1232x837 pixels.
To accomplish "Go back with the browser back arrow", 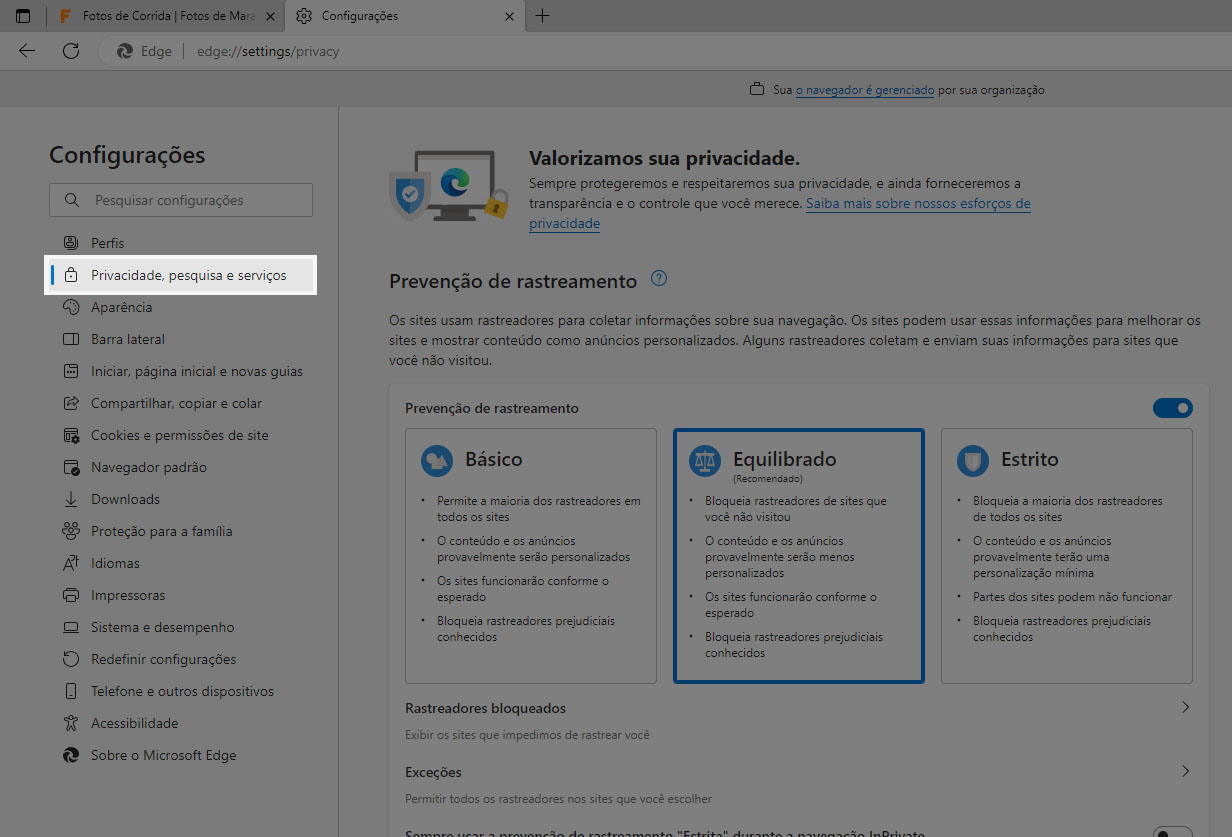I will [x=27, y=51].
